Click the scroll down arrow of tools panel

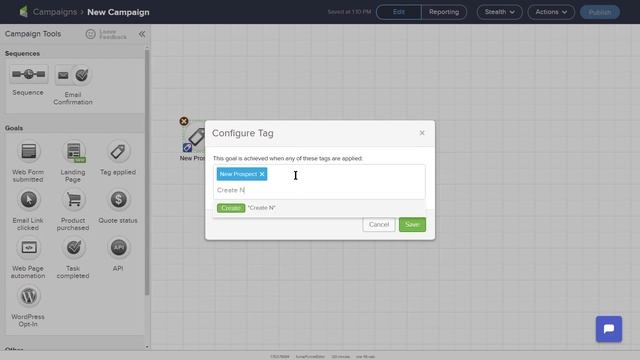(147, 347)
